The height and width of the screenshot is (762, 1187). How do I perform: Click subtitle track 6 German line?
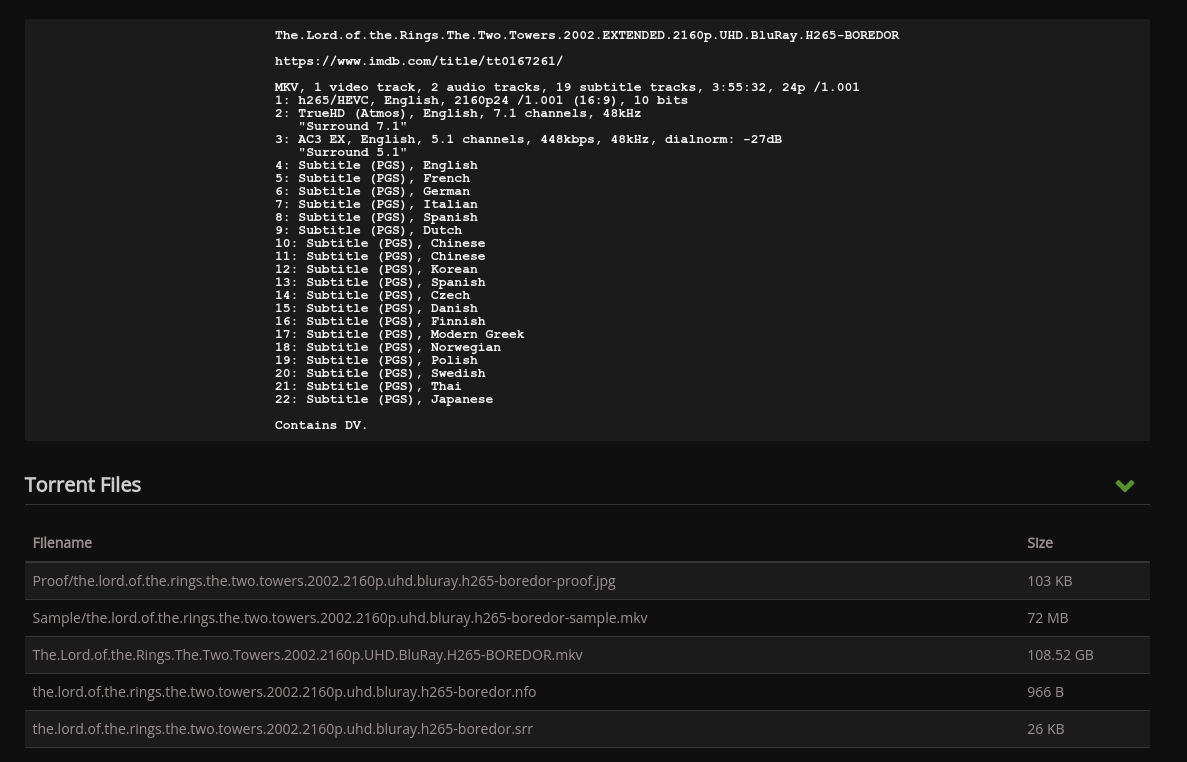tap(372, 191)
